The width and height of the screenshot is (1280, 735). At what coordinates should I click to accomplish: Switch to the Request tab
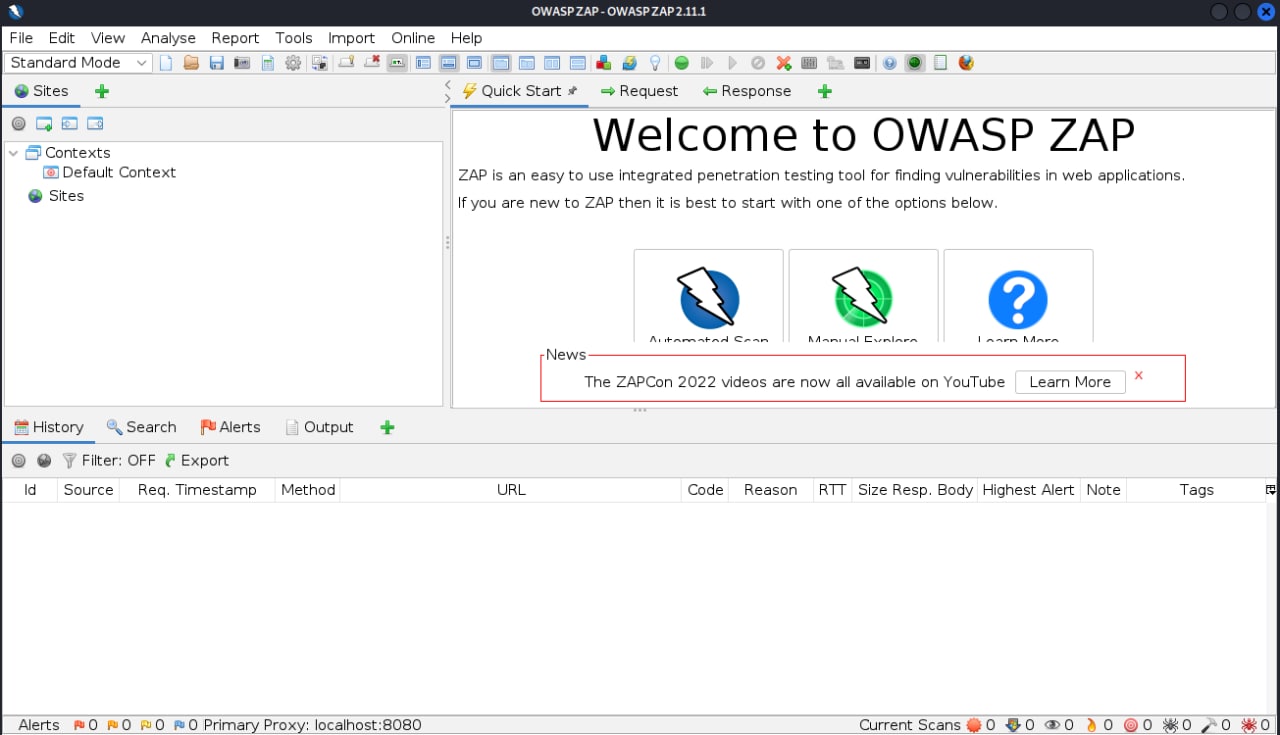[x=639, y=91]
